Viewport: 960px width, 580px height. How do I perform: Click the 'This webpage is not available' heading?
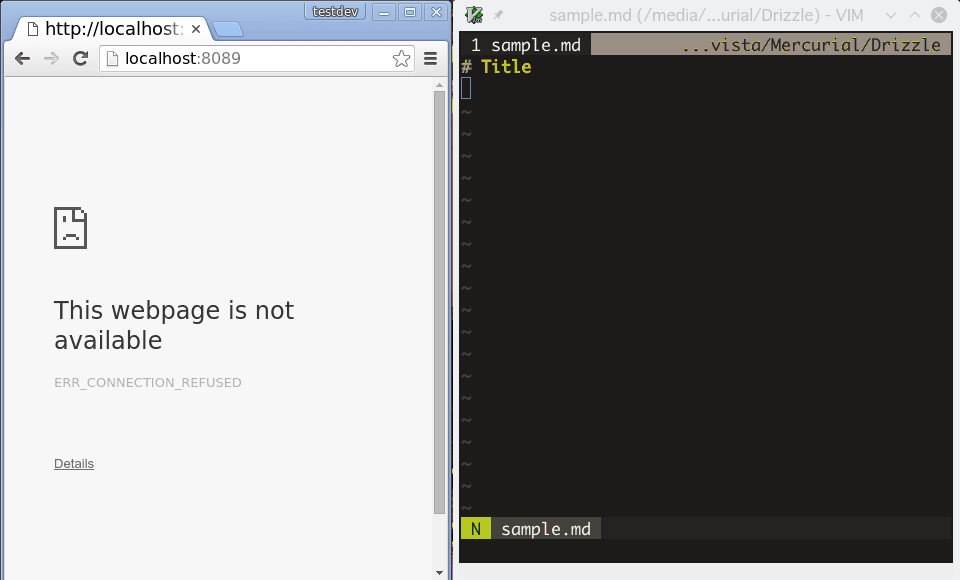click(174, 325)
